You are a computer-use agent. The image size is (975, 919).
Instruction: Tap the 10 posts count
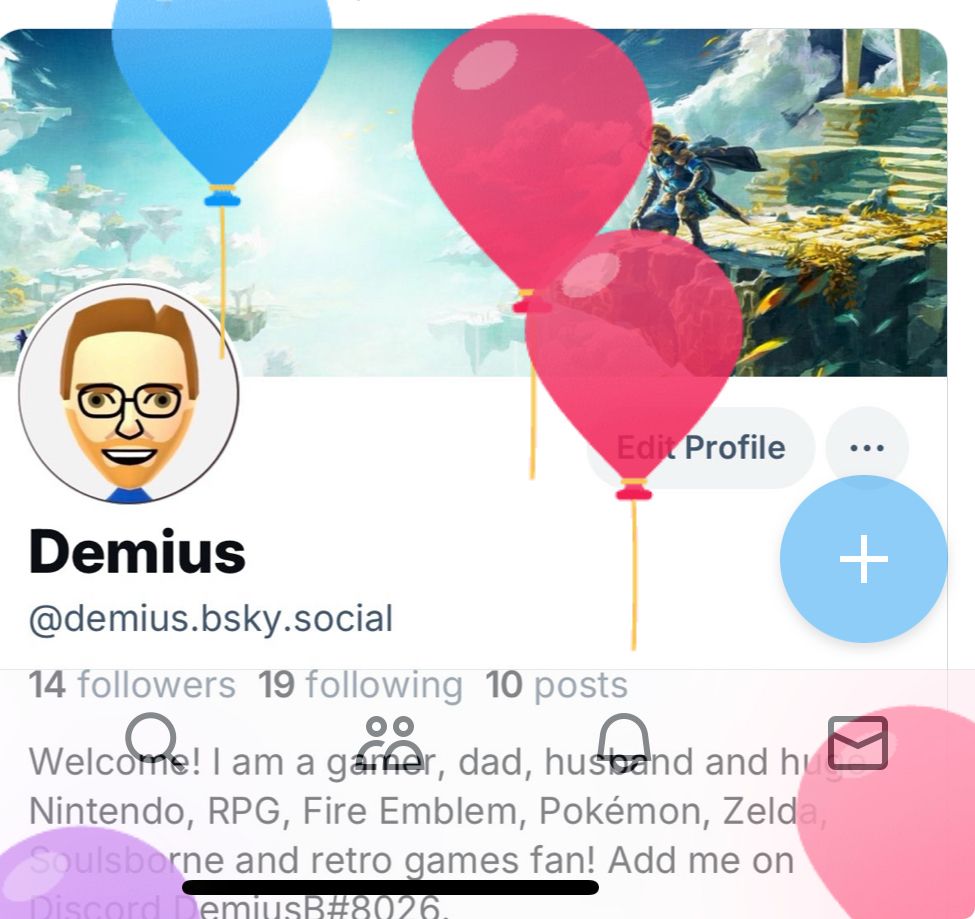(x=557, y=685)
